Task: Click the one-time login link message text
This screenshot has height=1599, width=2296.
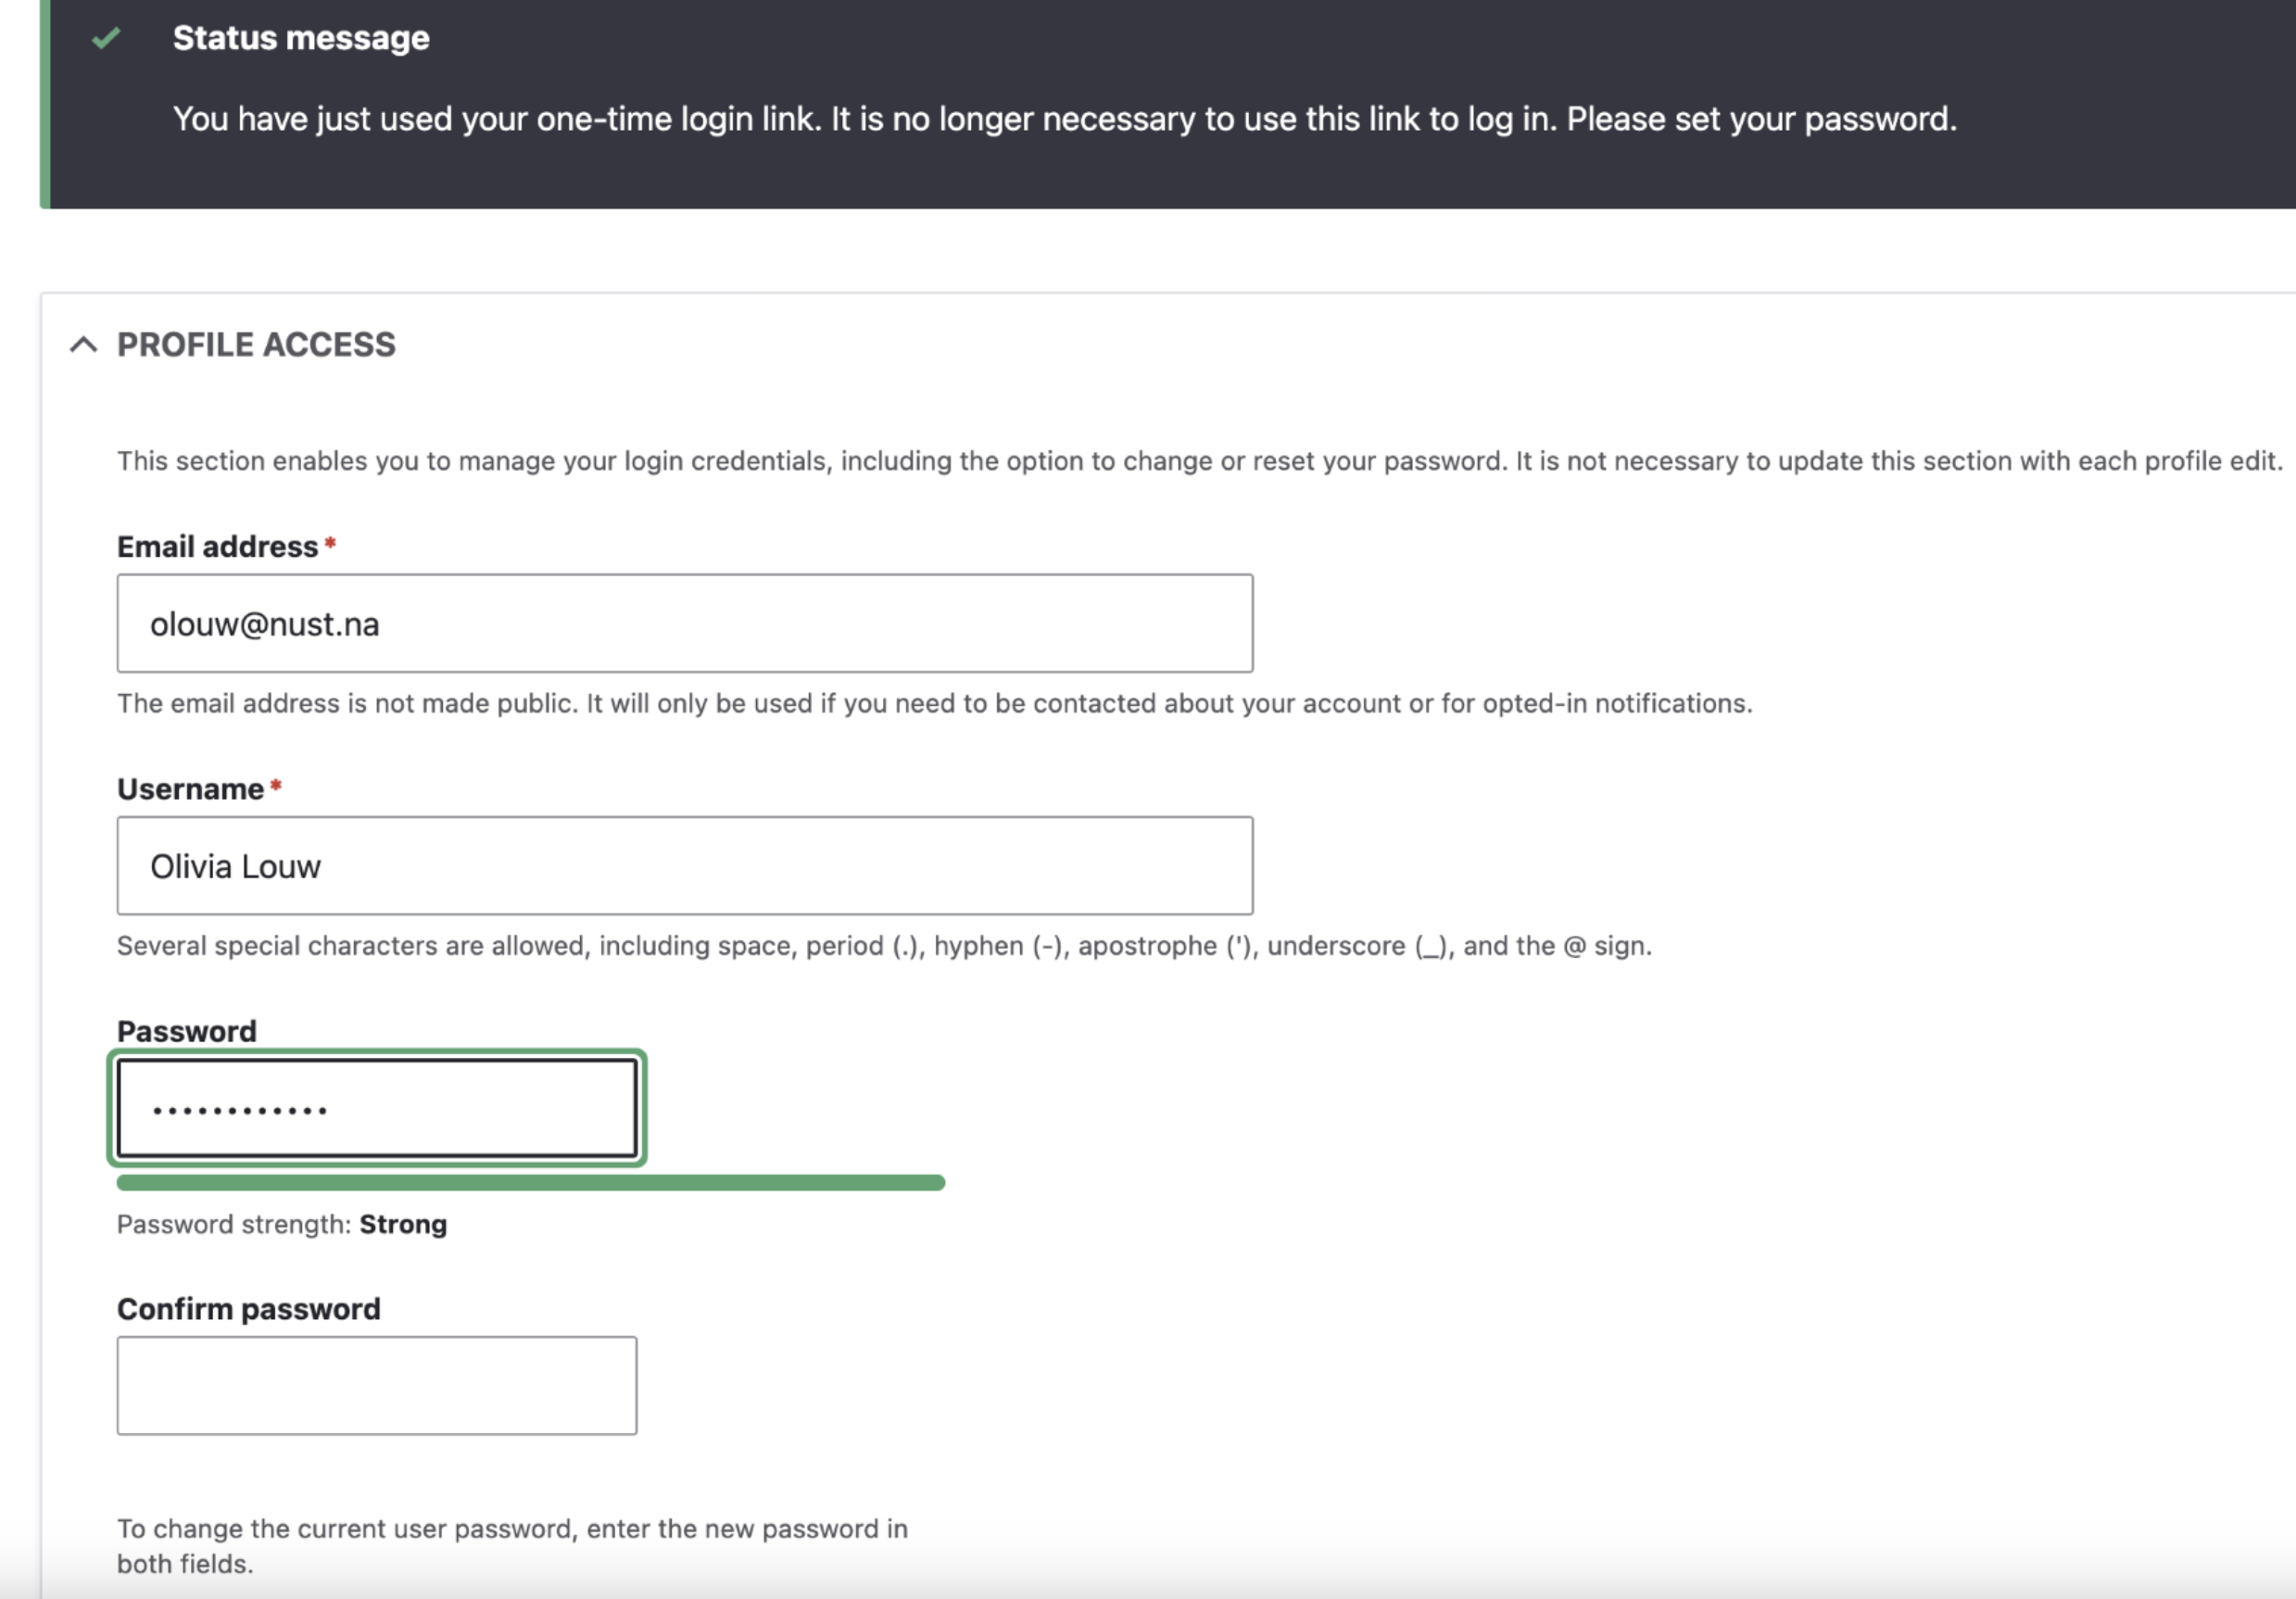Action: click(x=1064, y=119)
